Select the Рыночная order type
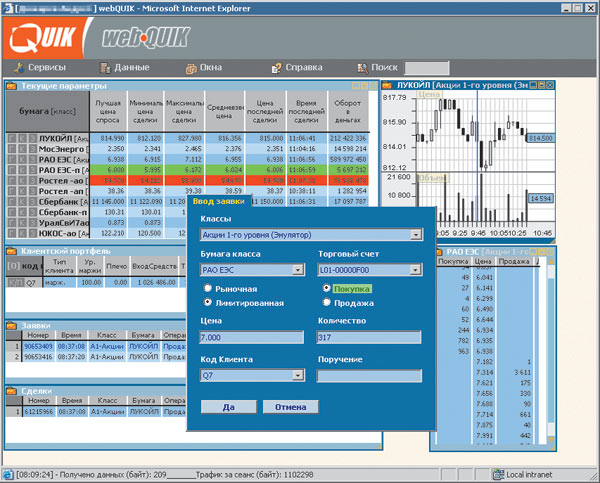Viewport: 600px width, 483px height. [x=208, y=288]
